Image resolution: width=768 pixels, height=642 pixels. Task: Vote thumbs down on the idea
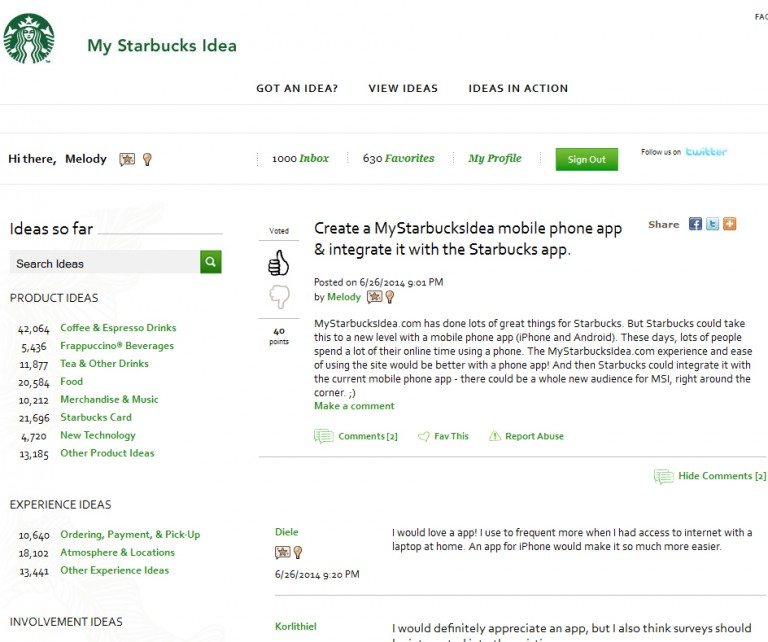[x=279, y=296]
